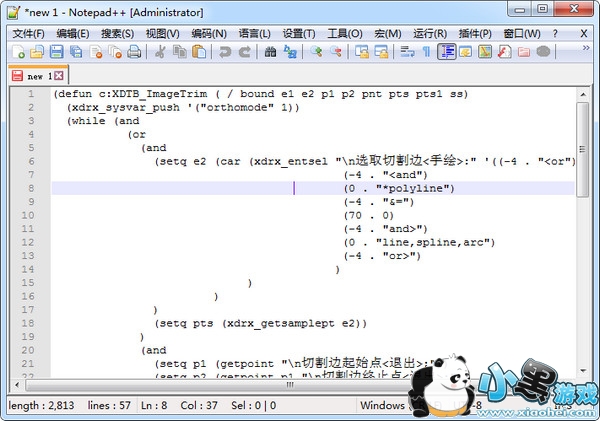The image size is (600, 421).
Task: Click the horizontal scrollbar left arrow
Action: (x=17, y=385)
